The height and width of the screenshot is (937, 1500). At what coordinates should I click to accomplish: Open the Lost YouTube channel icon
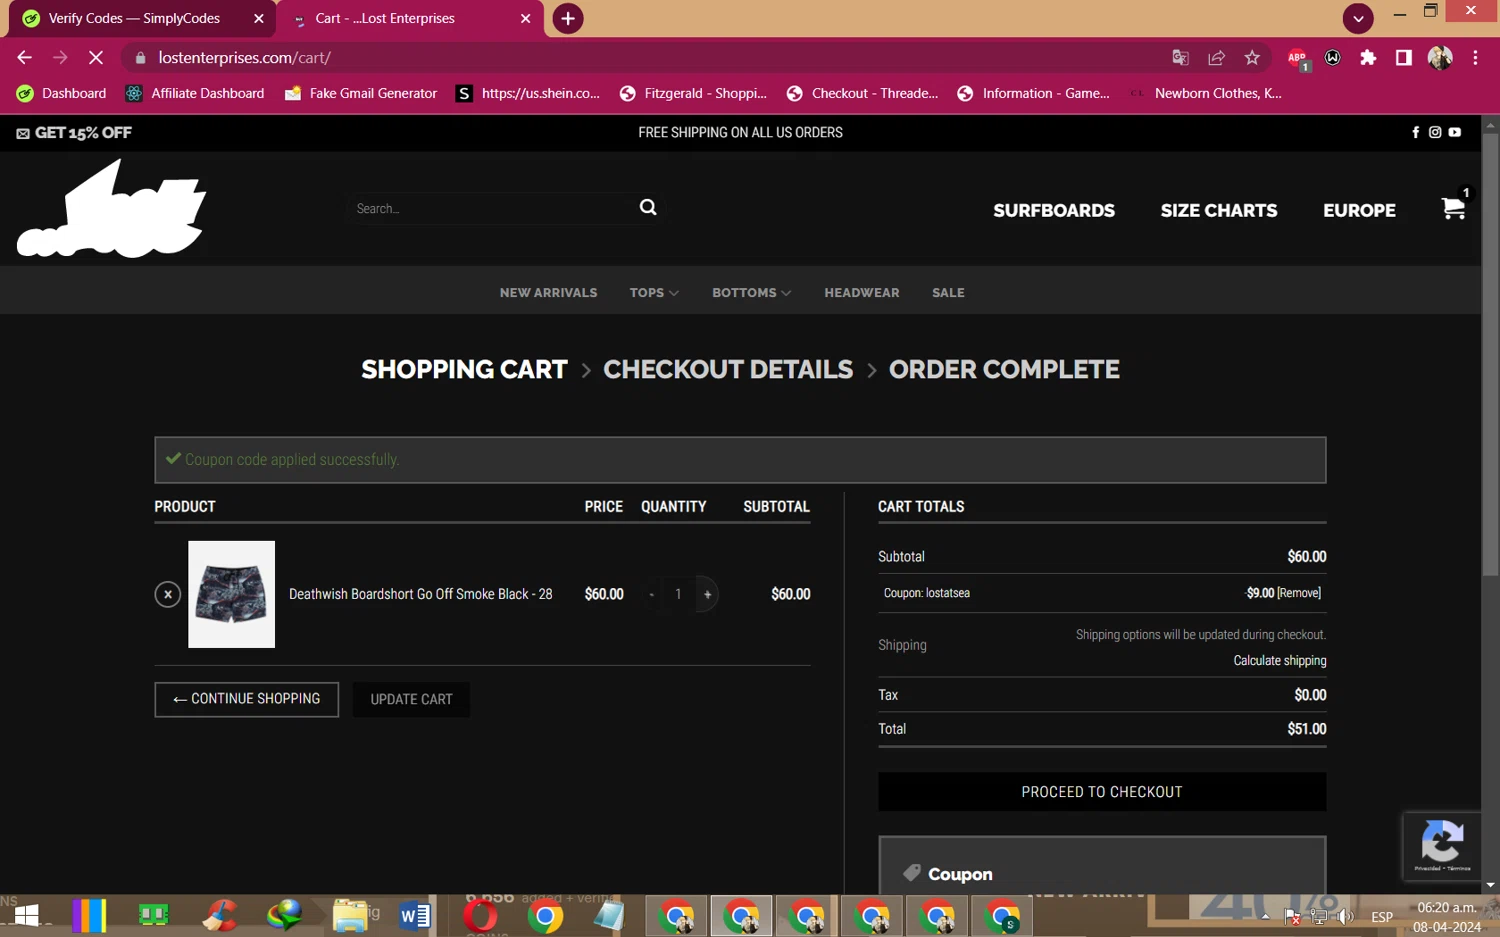pyautogui.click(x=1454, y=132)
